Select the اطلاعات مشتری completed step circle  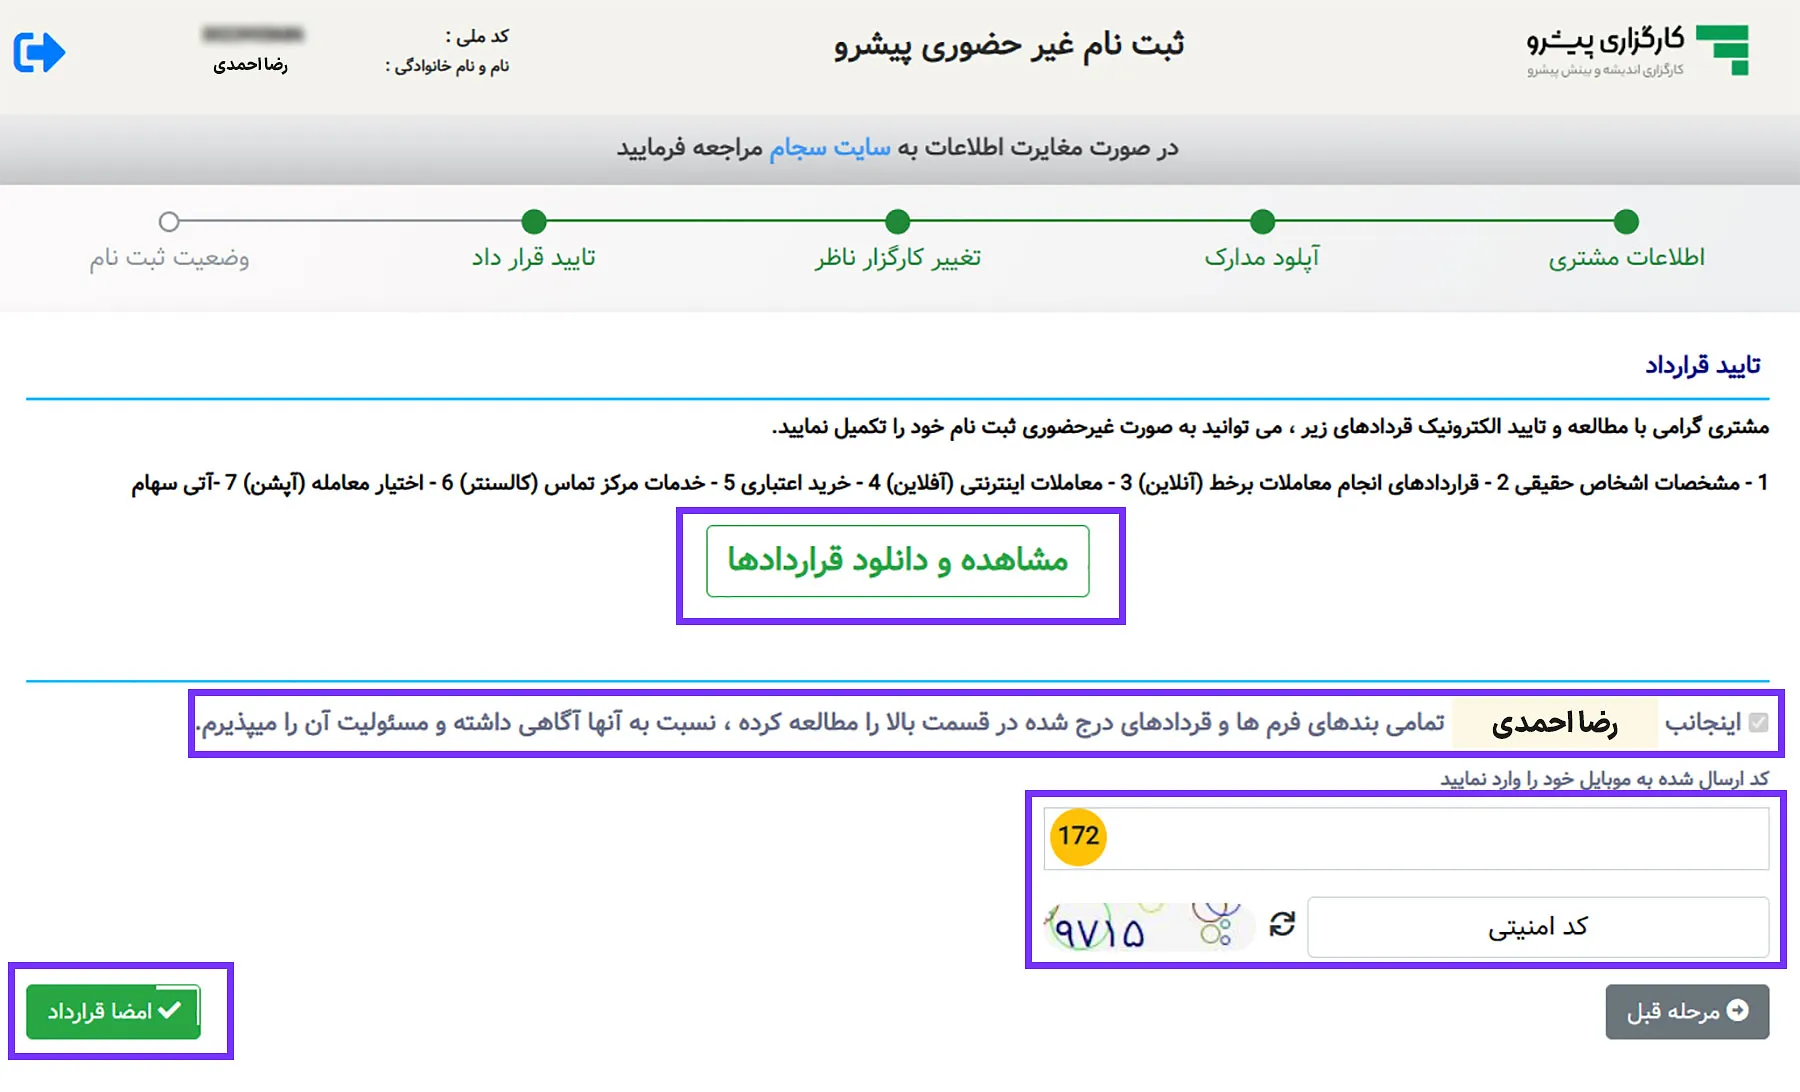click(x=1625, y=221)
